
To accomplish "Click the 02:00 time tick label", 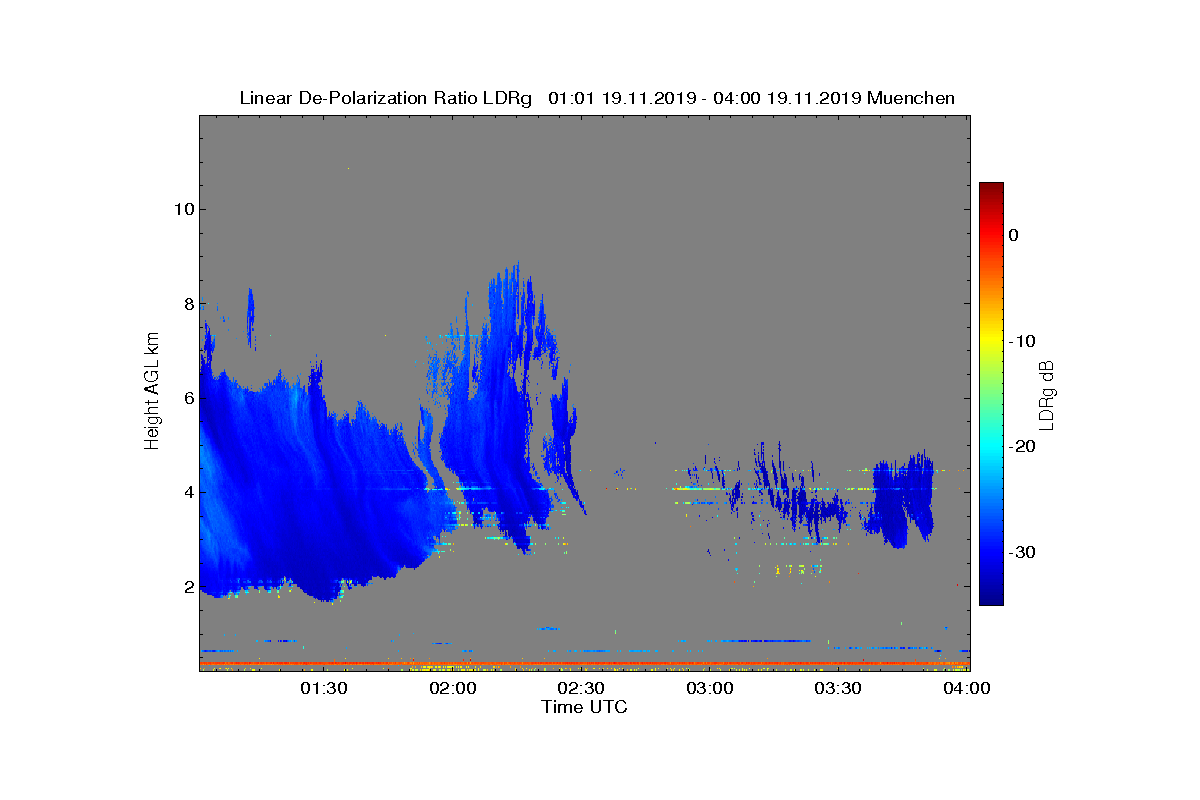I will 453,688.
